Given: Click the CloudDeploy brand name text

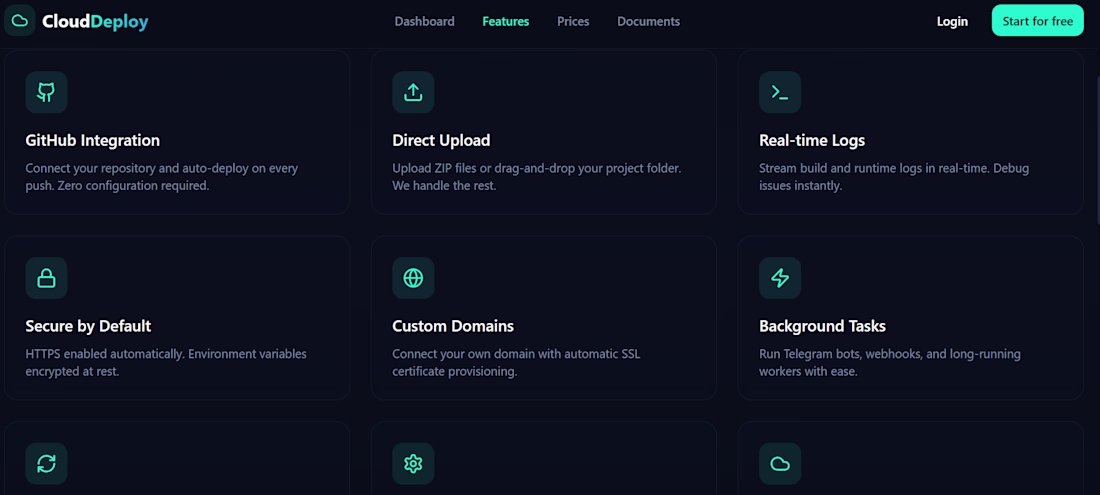Looking at the screenshot, I should (x=95, y=22).
